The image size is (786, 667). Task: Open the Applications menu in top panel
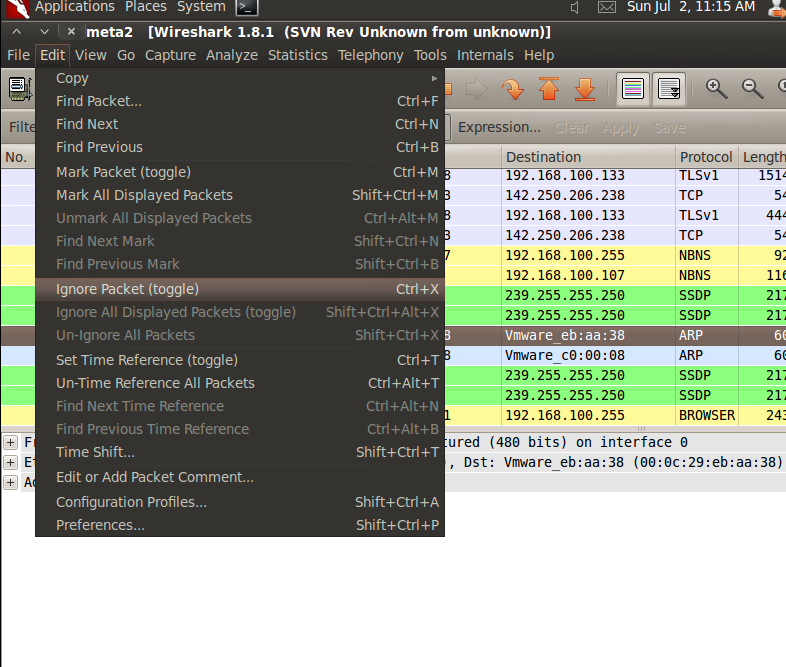[x=75, y=7]
